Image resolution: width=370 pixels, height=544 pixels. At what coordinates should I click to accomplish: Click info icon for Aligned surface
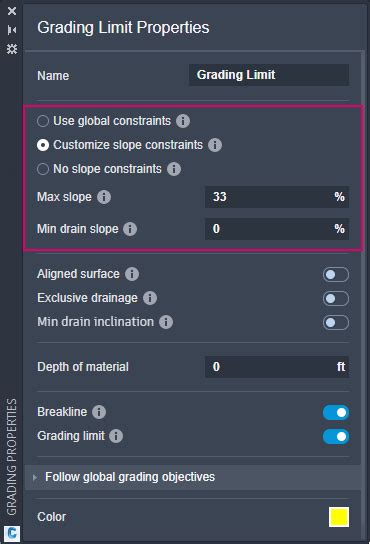132,274
